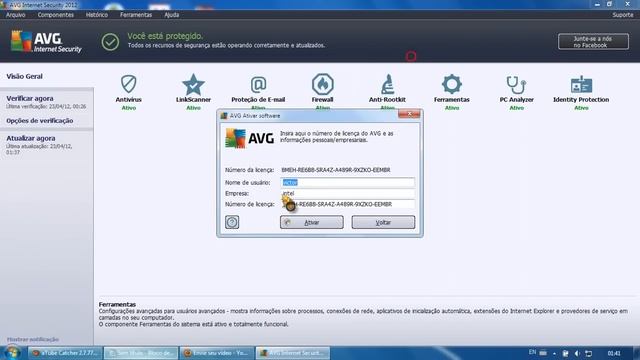Open the Arquivo menu
The height and width of the screenshot is (360, 640).
(x=16, y=15)
